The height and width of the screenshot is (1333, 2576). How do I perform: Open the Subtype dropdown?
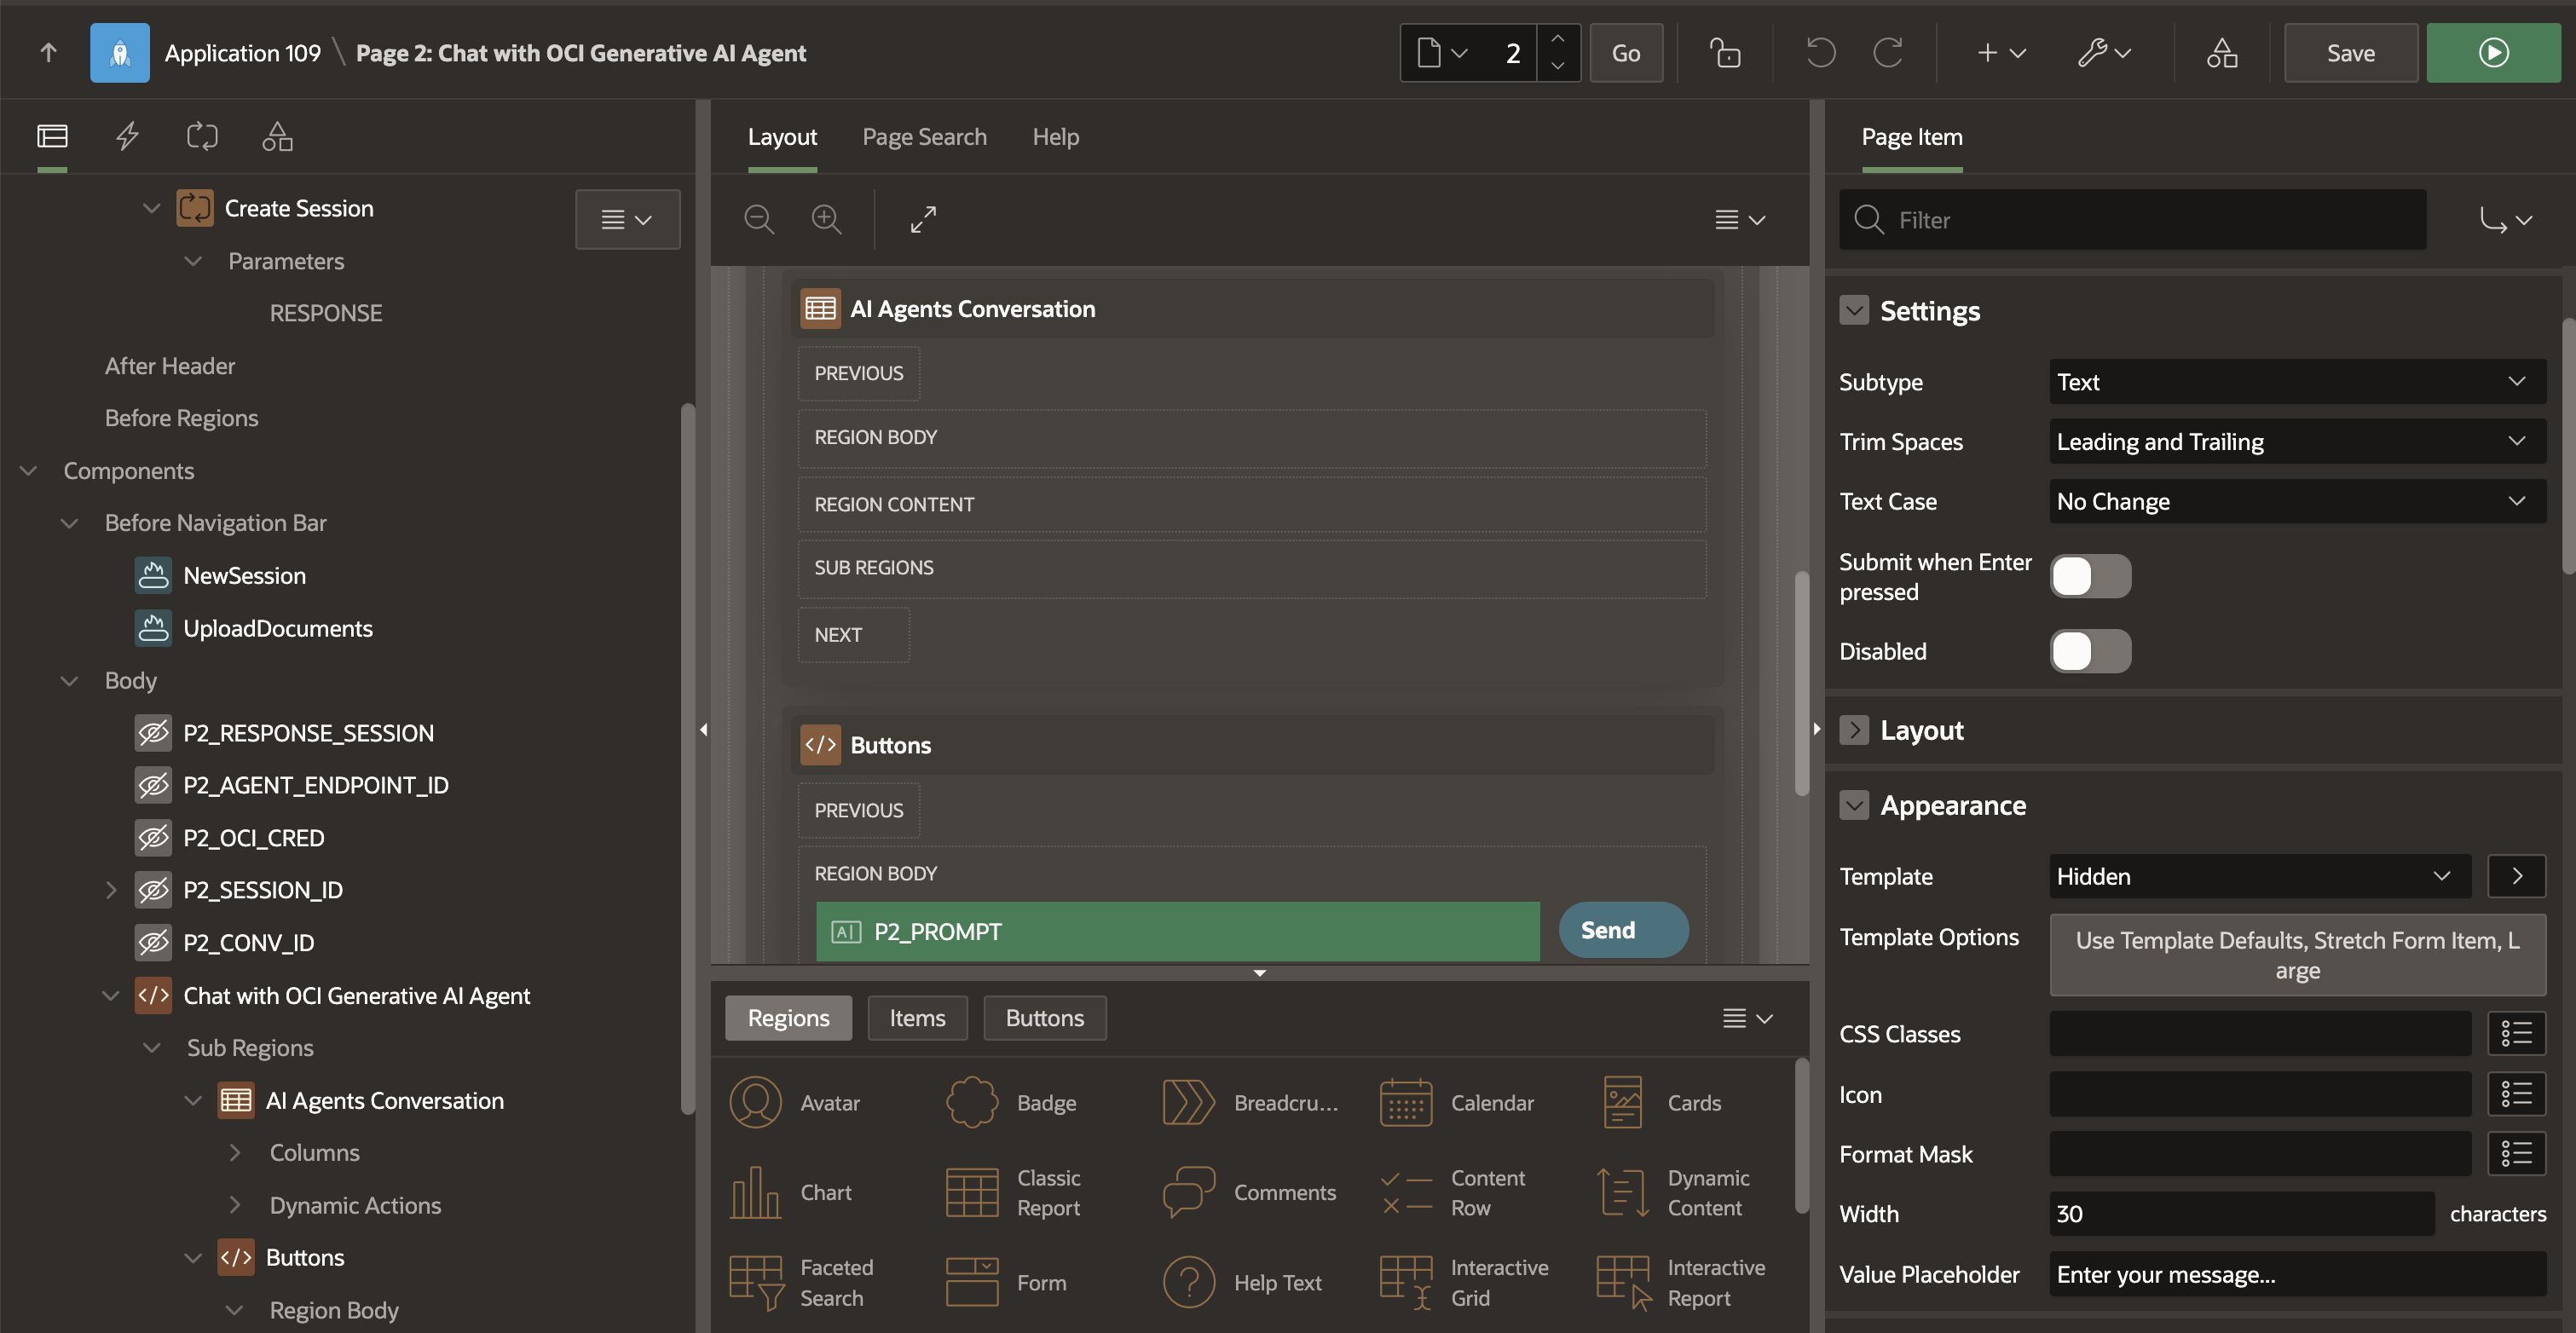pos(2296,382)
